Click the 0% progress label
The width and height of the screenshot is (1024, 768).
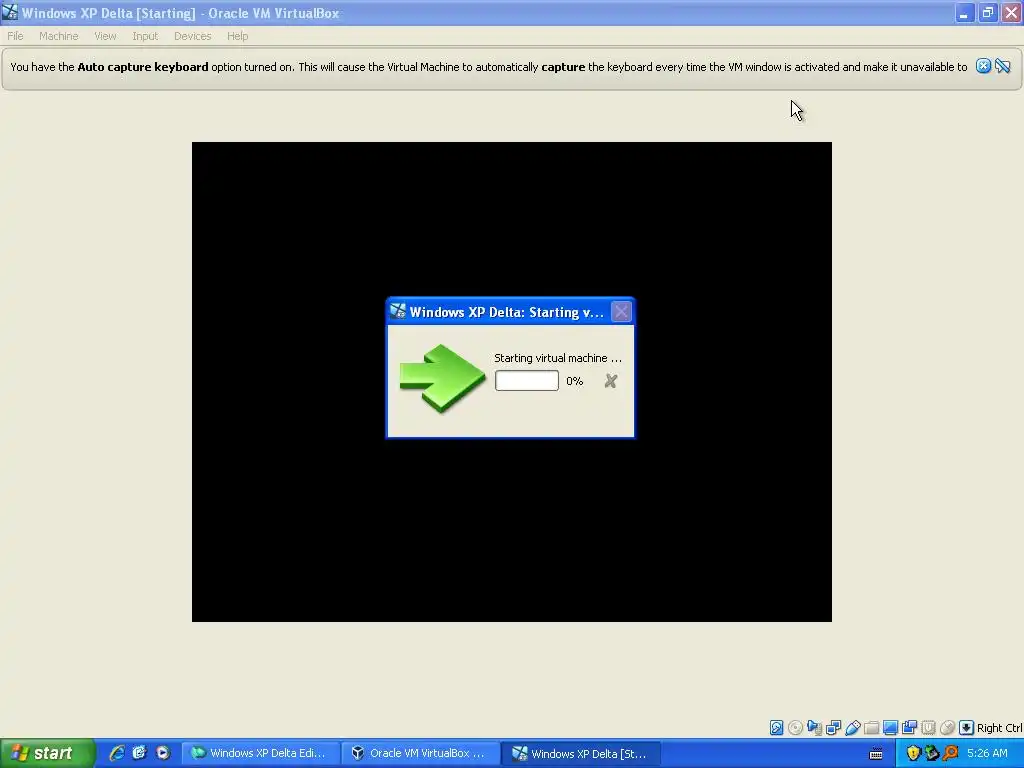click(x=575, y=381)
